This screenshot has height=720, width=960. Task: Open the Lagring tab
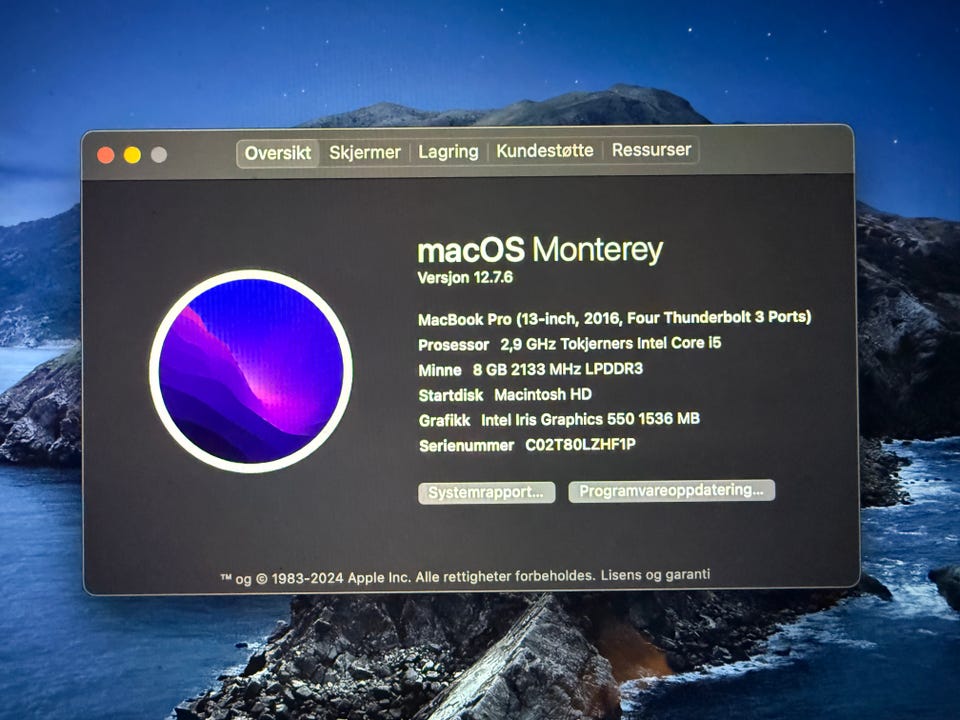pos(448,152)
